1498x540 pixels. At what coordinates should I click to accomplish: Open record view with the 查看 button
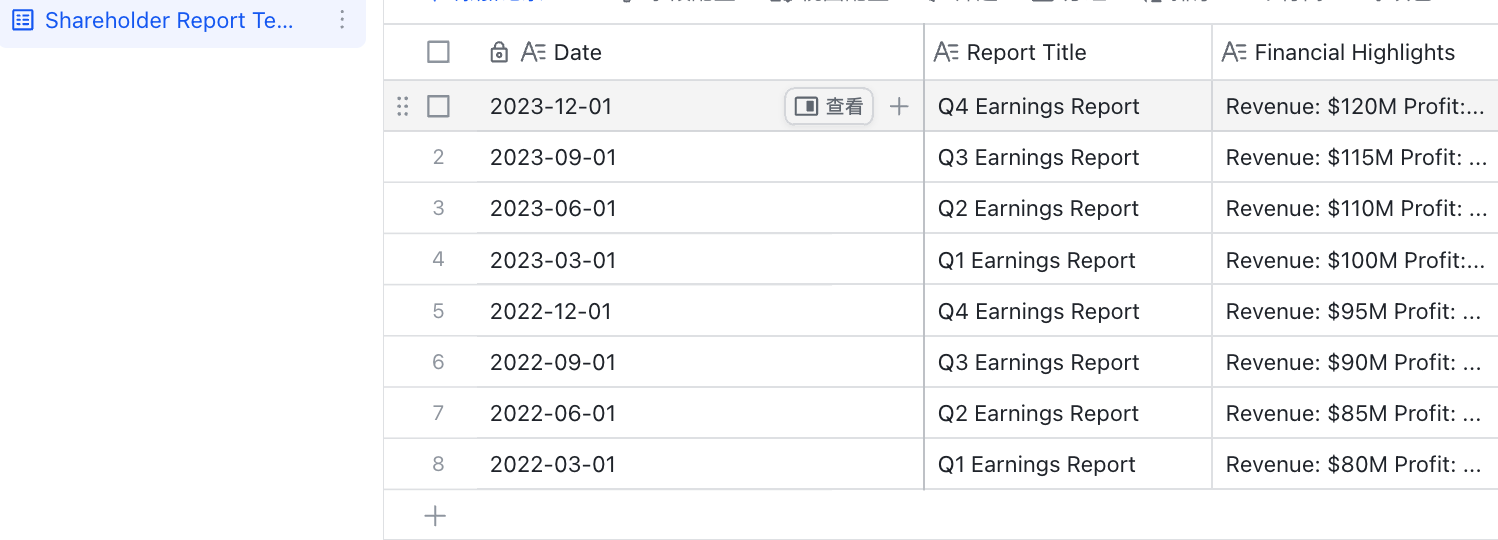[x=829, y=106]
